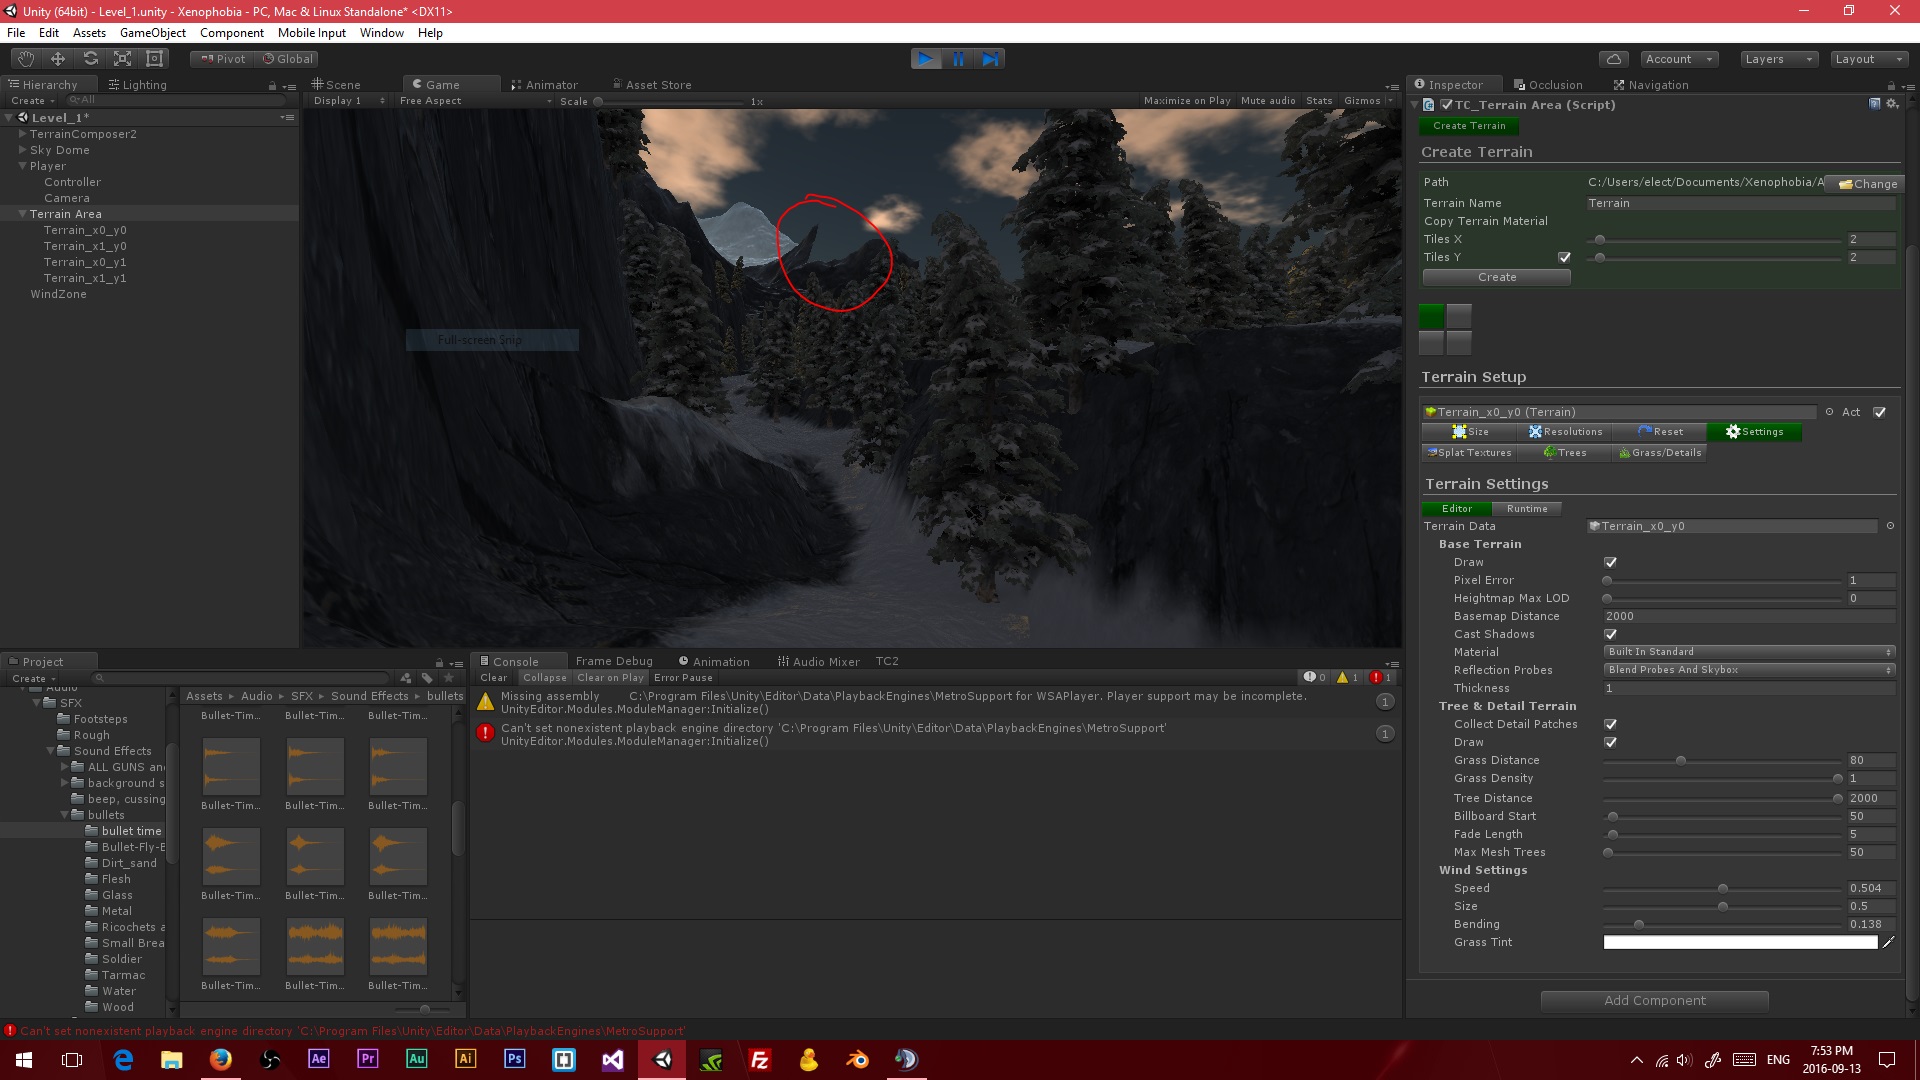Click the console warning count icon

pyautogui.click(x=1347, y=677)
